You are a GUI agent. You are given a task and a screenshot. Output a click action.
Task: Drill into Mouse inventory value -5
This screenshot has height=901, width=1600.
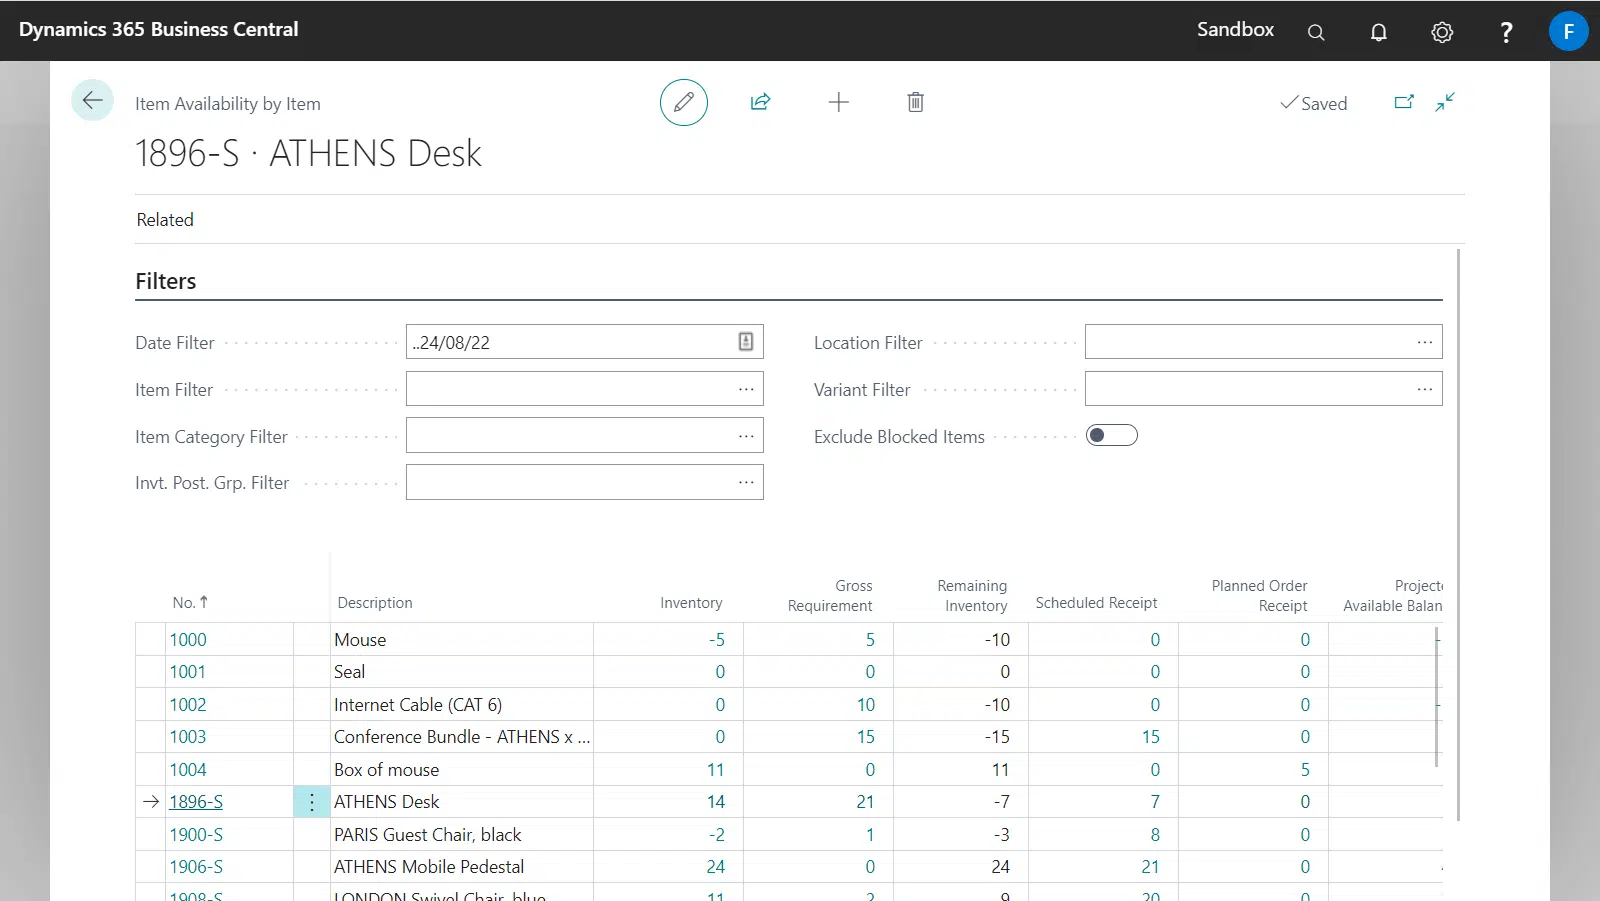(717, 640)
